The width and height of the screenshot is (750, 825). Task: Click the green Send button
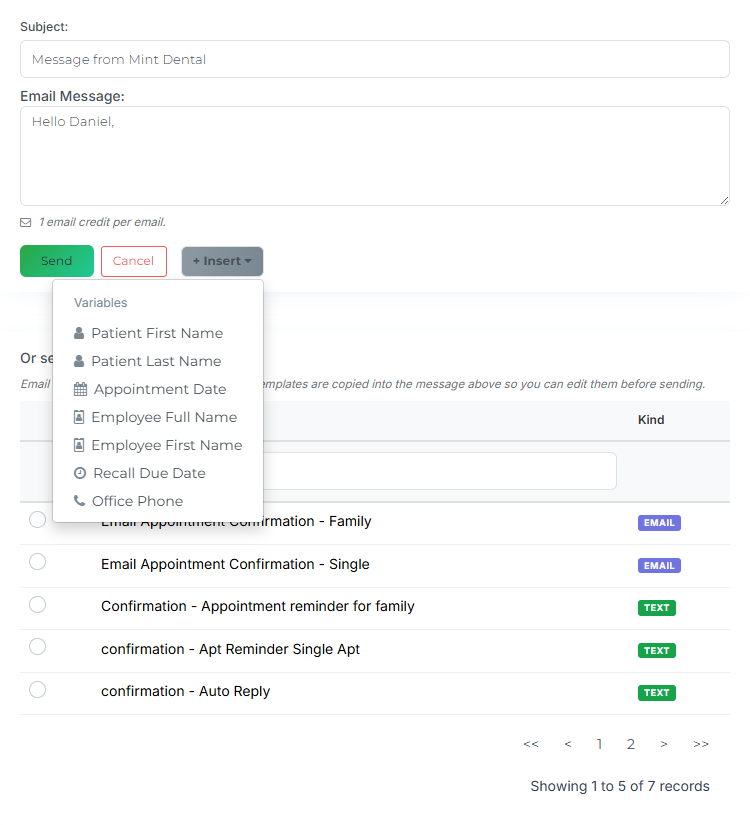(x=57, y=261)
